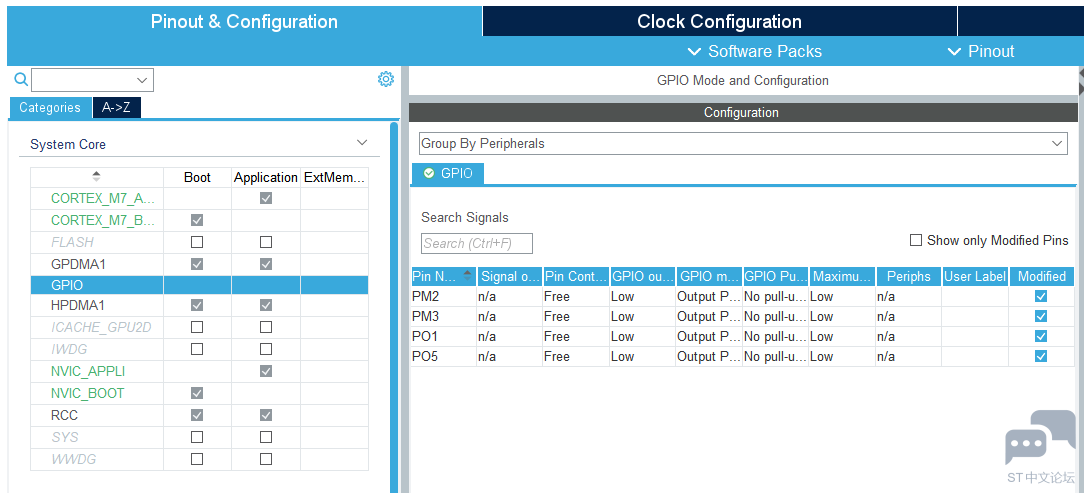Select RCC peripheral
Viewport: 1084px width, 493px height.
[64, 416]
